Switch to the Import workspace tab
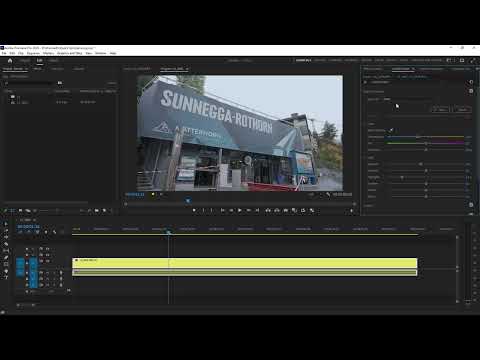Image resolution: width=480 pixels, height=360 pixels. [x=25, y=60]
